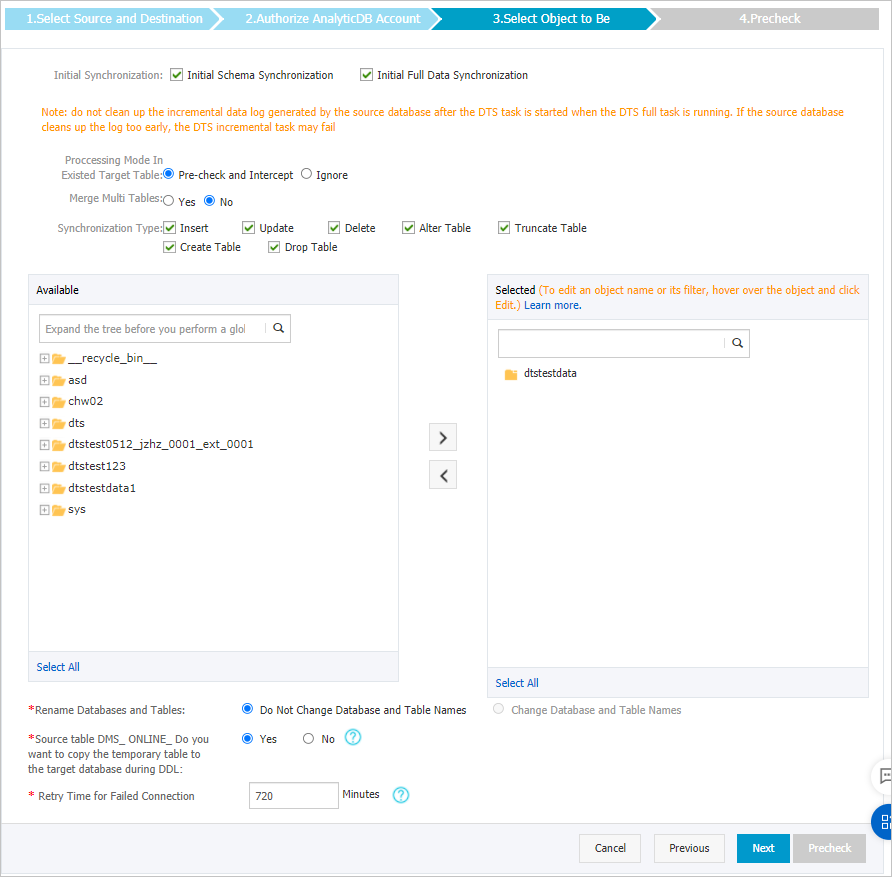The width and height of the screenshot is (892, 877).
Task: Move selected objects to the right panel
Action: (x=443, y=437)
